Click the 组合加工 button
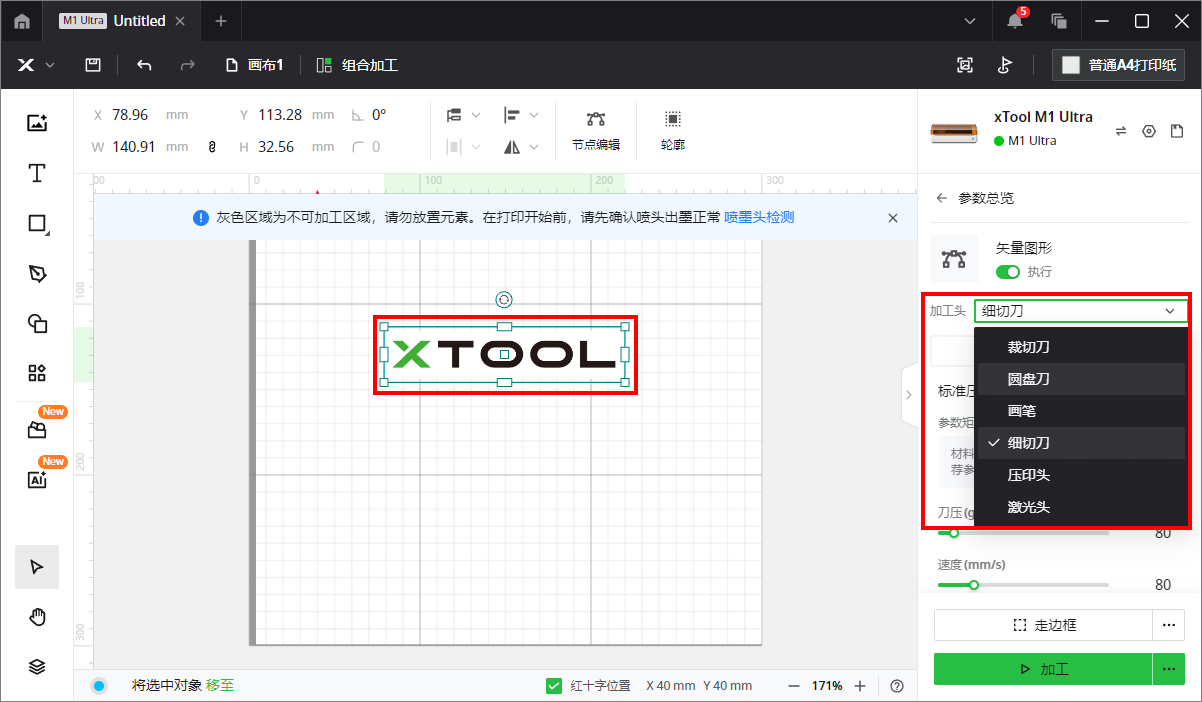Image resolution: width=1202 pixels, height=702 pixels. [x=357, y=65]
